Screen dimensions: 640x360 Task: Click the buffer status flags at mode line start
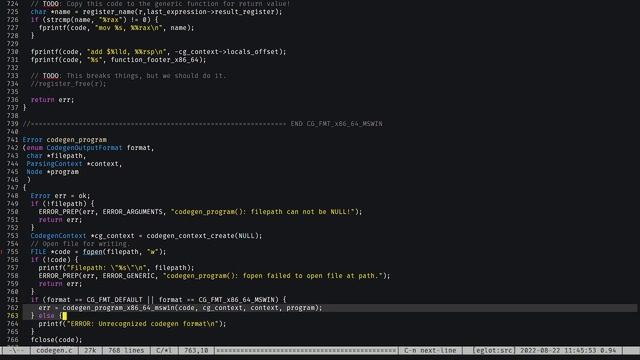point(16,350)
